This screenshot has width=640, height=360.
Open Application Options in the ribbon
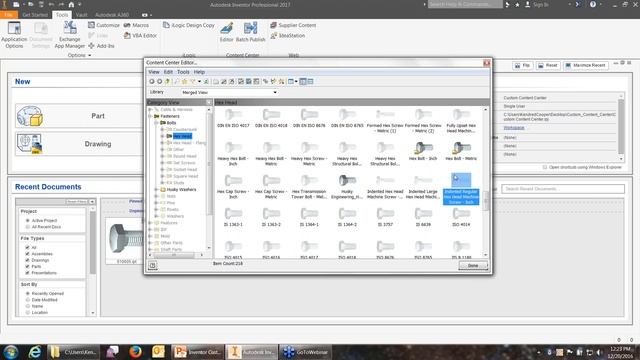click(14, 34)
